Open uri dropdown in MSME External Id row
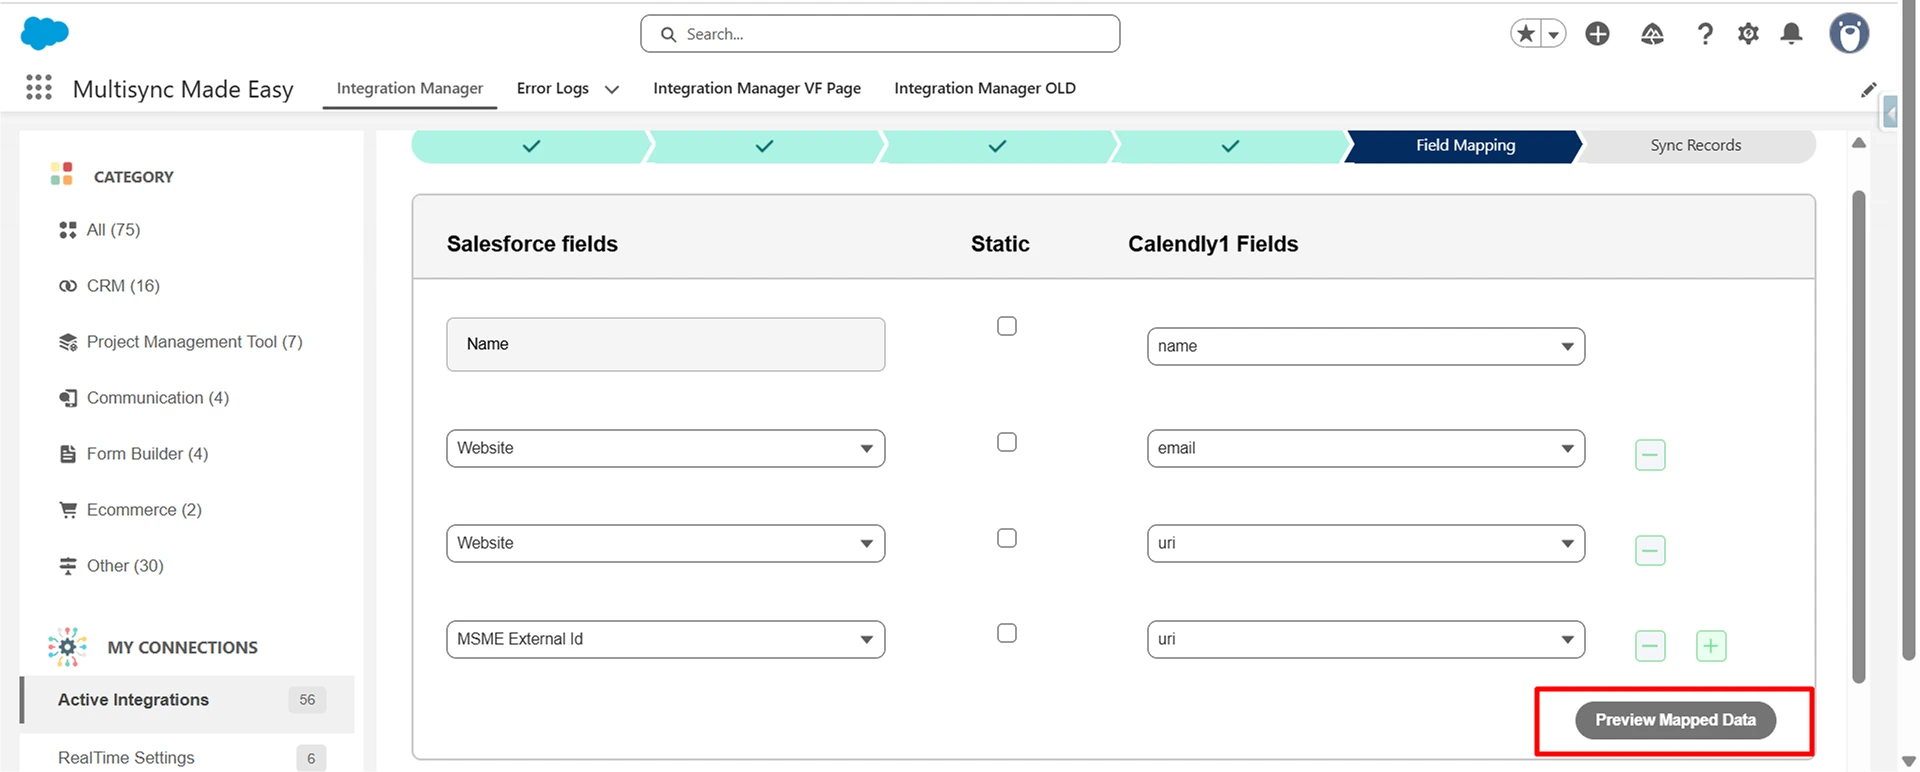The height and width of the screenshot is (772, 1920). (1366, 639)
